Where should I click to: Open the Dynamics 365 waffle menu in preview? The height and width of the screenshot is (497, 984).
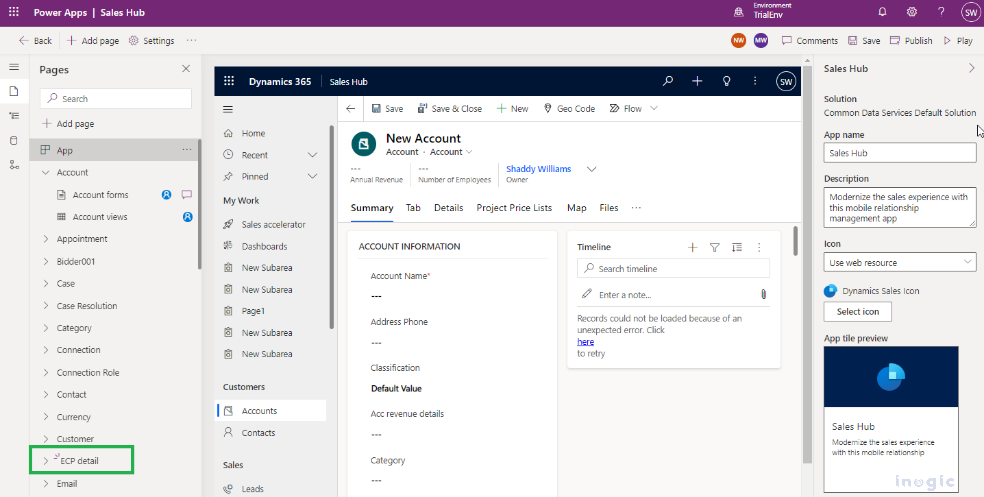[229, 81]
